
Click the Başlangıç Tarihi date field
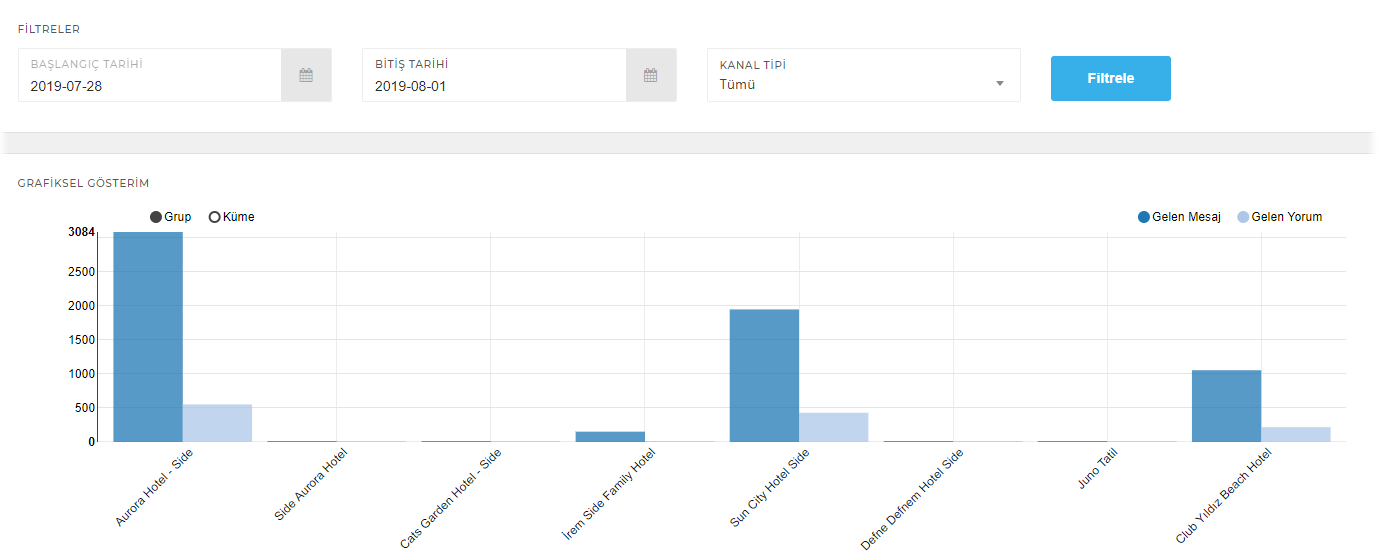pos(150,85)
